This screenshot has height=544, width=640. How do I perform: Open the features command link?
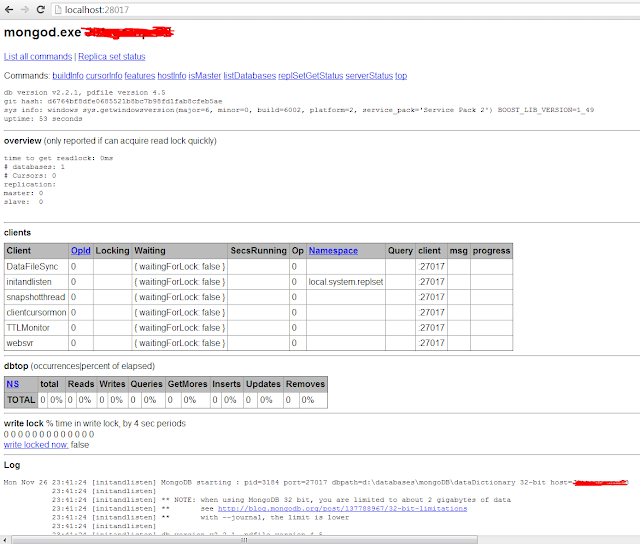tap(140, 75)
